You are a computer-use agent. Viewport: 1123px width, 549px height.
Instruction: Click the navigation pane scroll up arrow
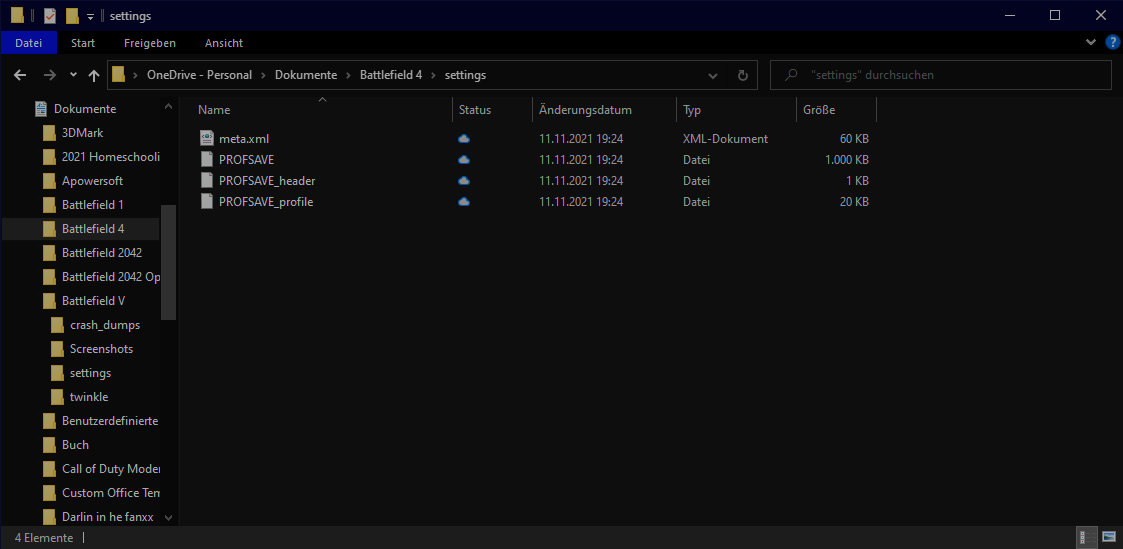coord(169,106)
